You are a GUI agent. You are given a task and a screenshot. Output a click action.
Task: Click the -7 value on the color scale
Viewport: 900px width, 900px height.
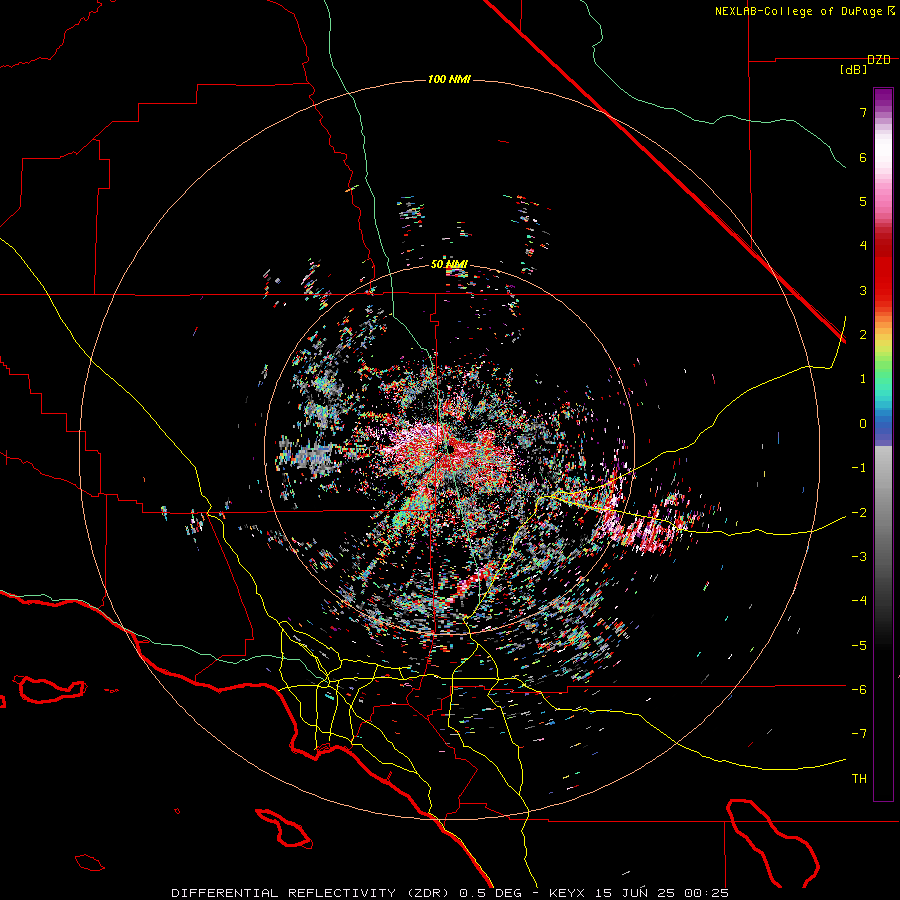(x=859, y=734)
